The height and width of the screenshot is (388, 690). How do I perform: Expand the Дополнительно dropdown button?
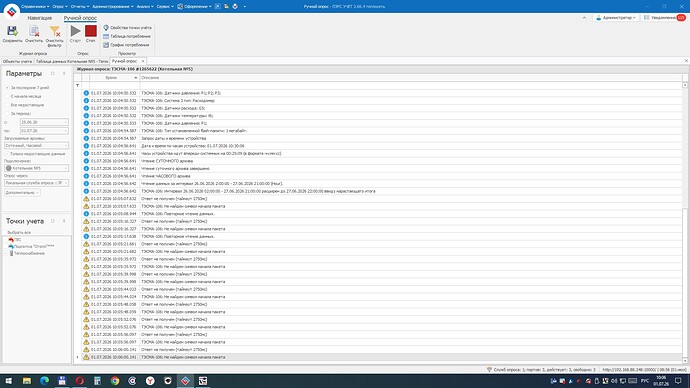coord(22,193)
